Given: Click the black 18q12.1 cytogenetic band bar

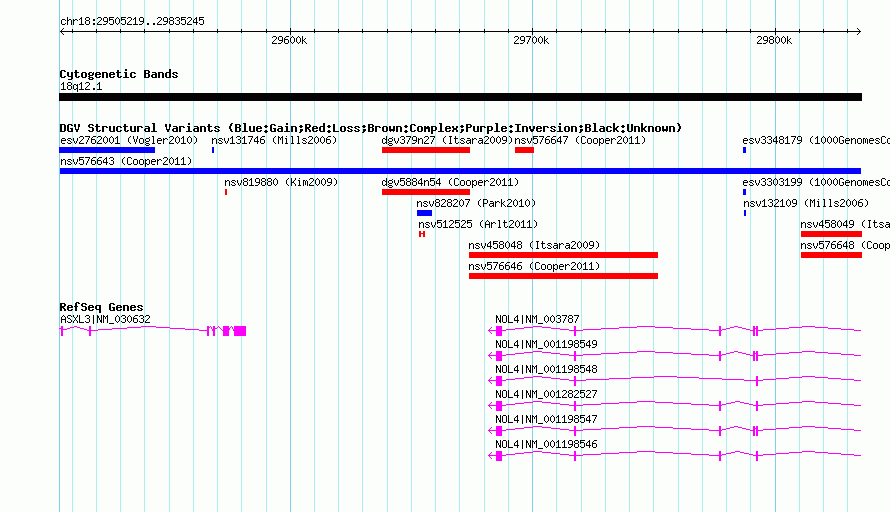Looking at the screenshot, I should [x=460, y=97].
